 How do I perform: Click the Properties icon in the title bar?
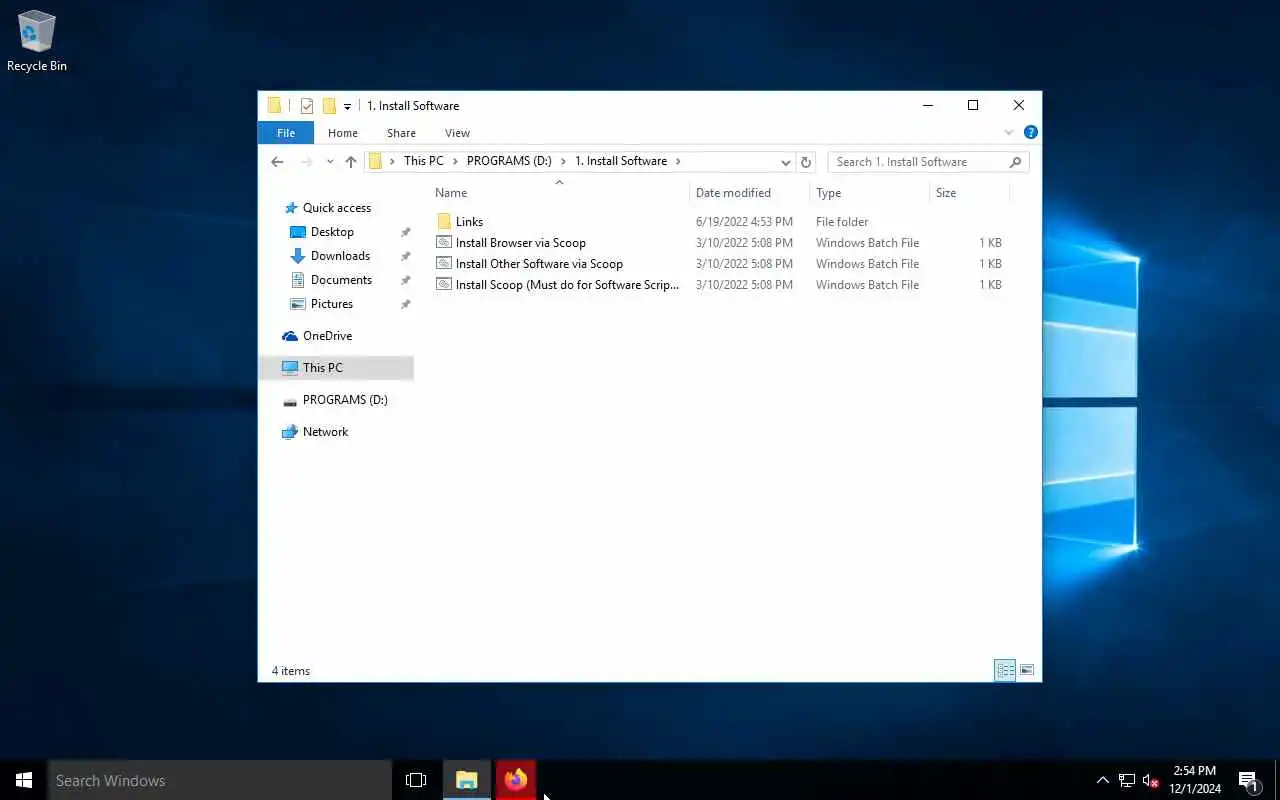307,106
